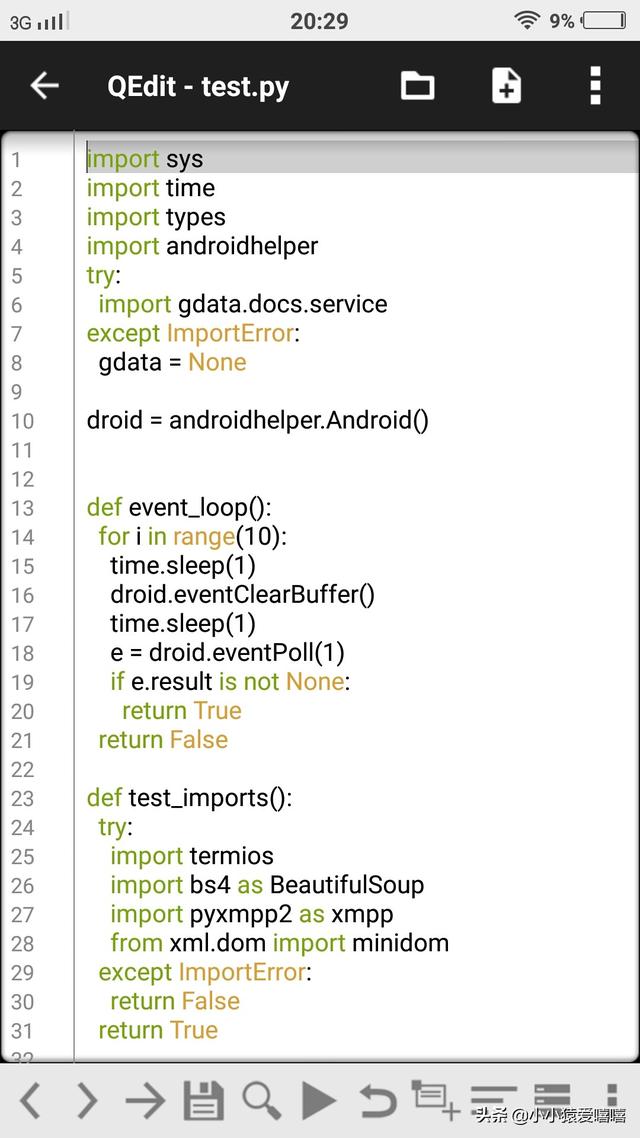640x1138 pixels.
Task: Create a new file with the plus-document icon
Action: [x=507, y=86]
